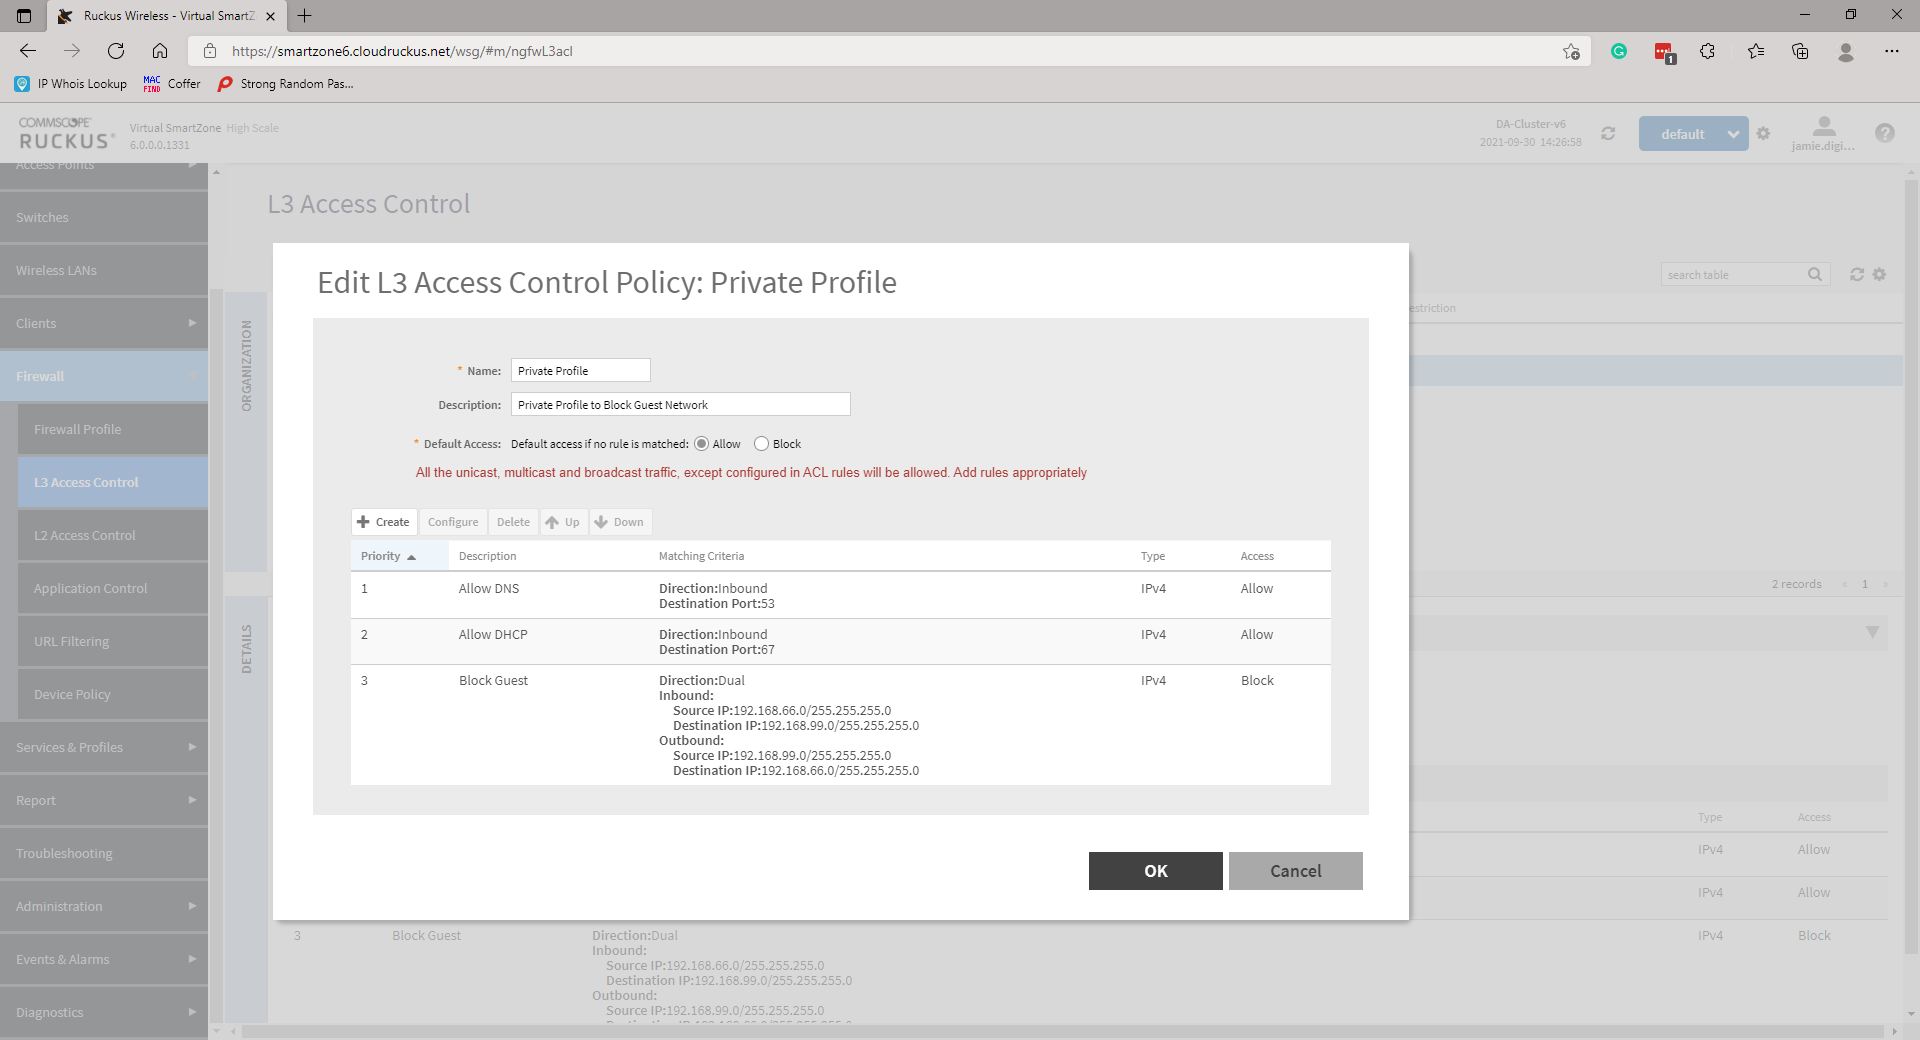Expand Services & Profiles menu

pos(104,747)
